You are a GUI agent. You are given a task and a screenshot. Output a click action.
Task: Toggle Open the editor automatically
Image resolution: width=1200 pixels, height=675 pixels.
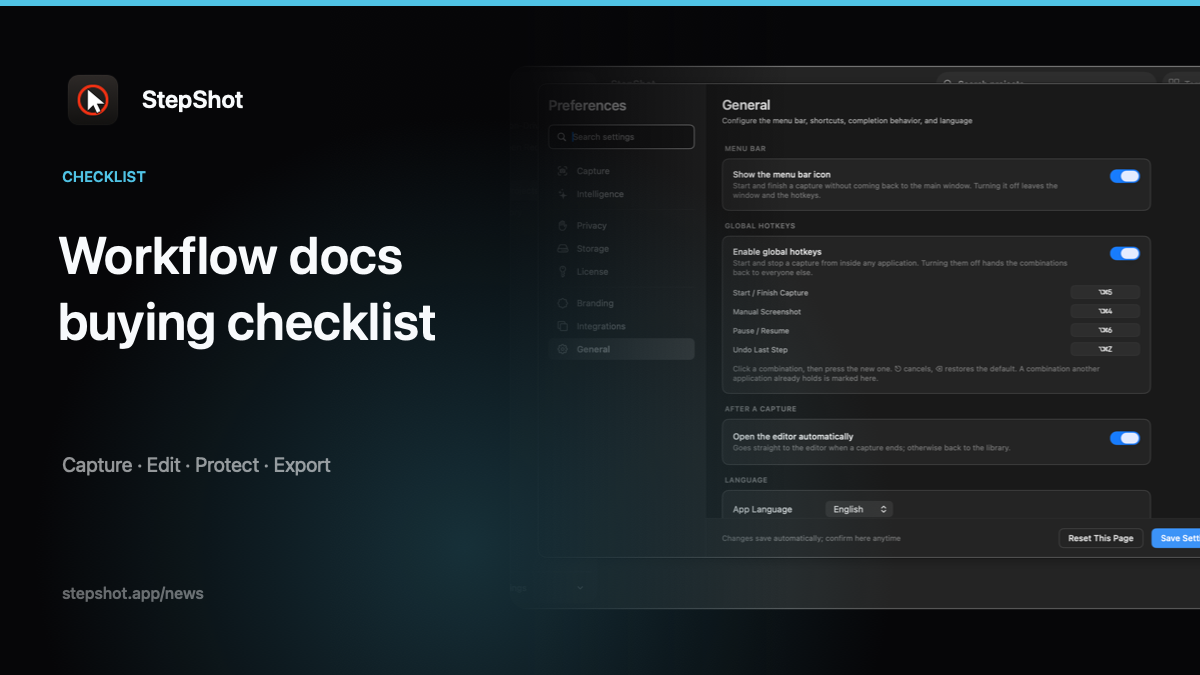[x=1124, y=438]
